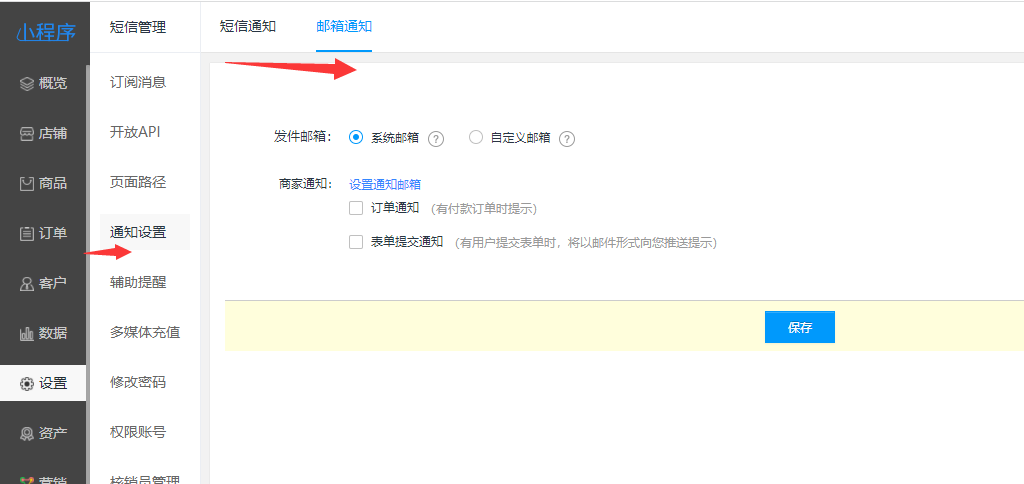This screenshot has height=484, width=1024.
Task: Click the 数据 bar chart icon
Action: click(x=26, y=333)
